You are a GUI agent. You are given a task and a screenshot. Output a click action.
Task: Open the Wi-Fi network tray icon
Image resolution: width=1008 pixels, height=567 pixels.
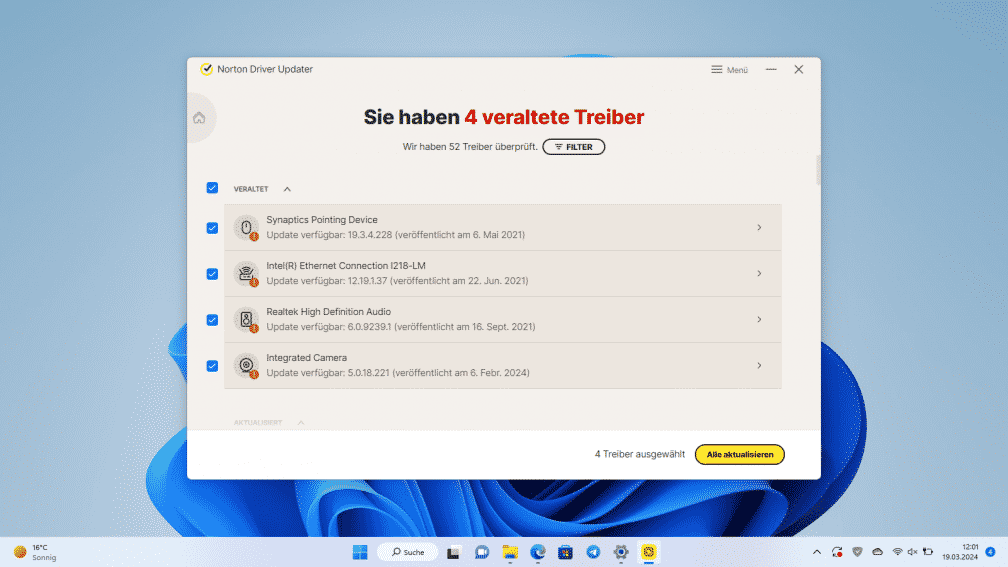[x=897, y=552]
